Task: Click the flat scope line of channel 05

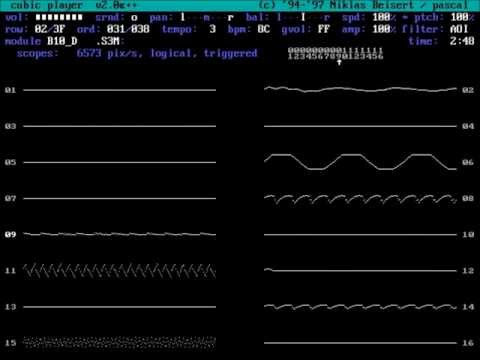Action: pyautogui.click(x=120, y=162)
